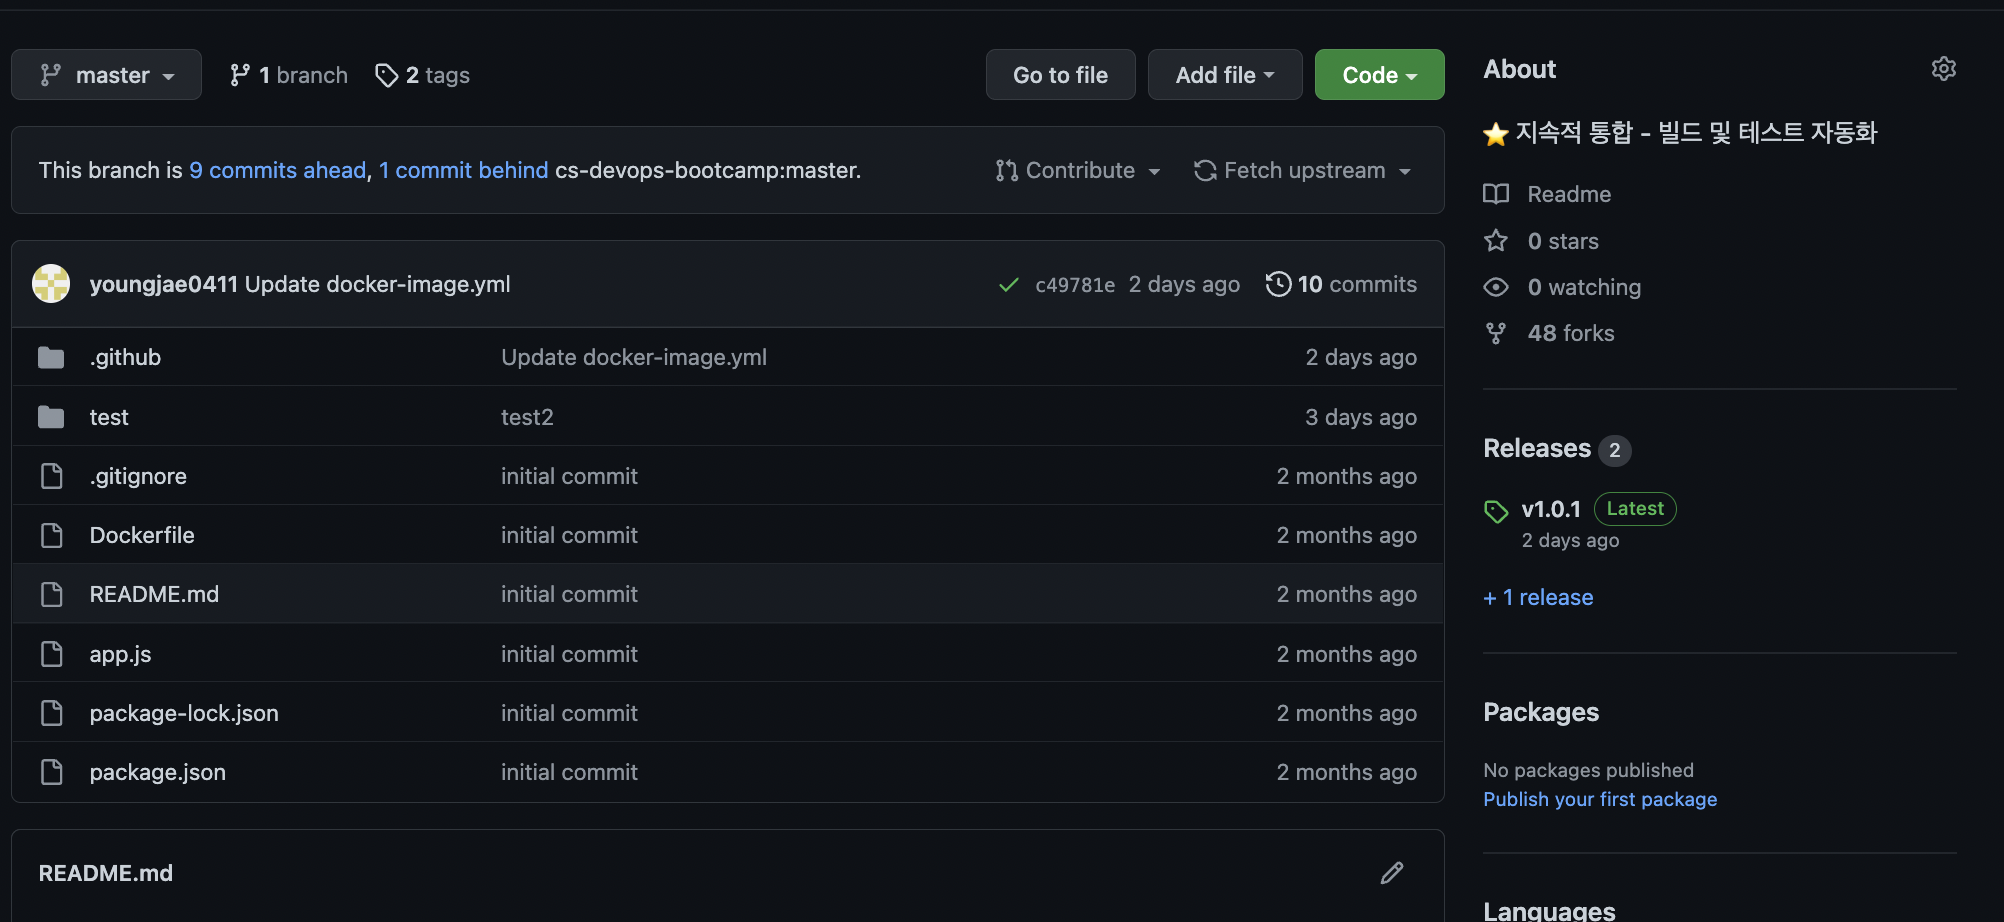Open the youngjae0411 user profile link
Viewport: 2004px width, 922px height.
pos(164,284)
